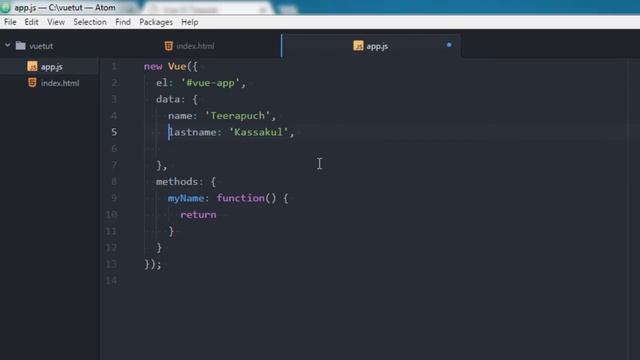Open index.html from the file tree
The image size is (640, 360).
point(60,83)
